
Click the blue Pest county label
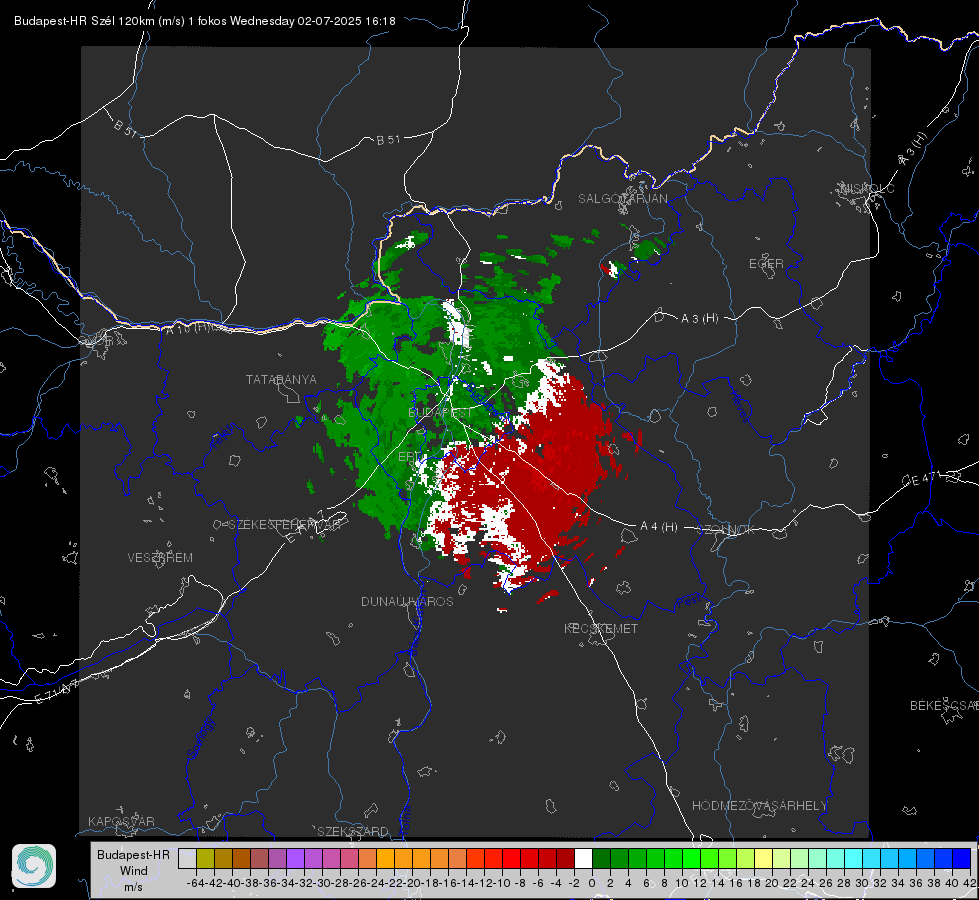687,601
